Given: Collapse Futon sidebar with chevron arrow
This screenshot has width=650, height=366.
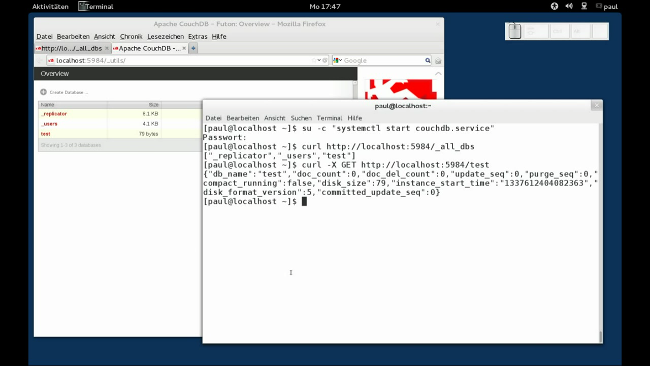Looking at the screenshot, I should [x=438, y=73].
